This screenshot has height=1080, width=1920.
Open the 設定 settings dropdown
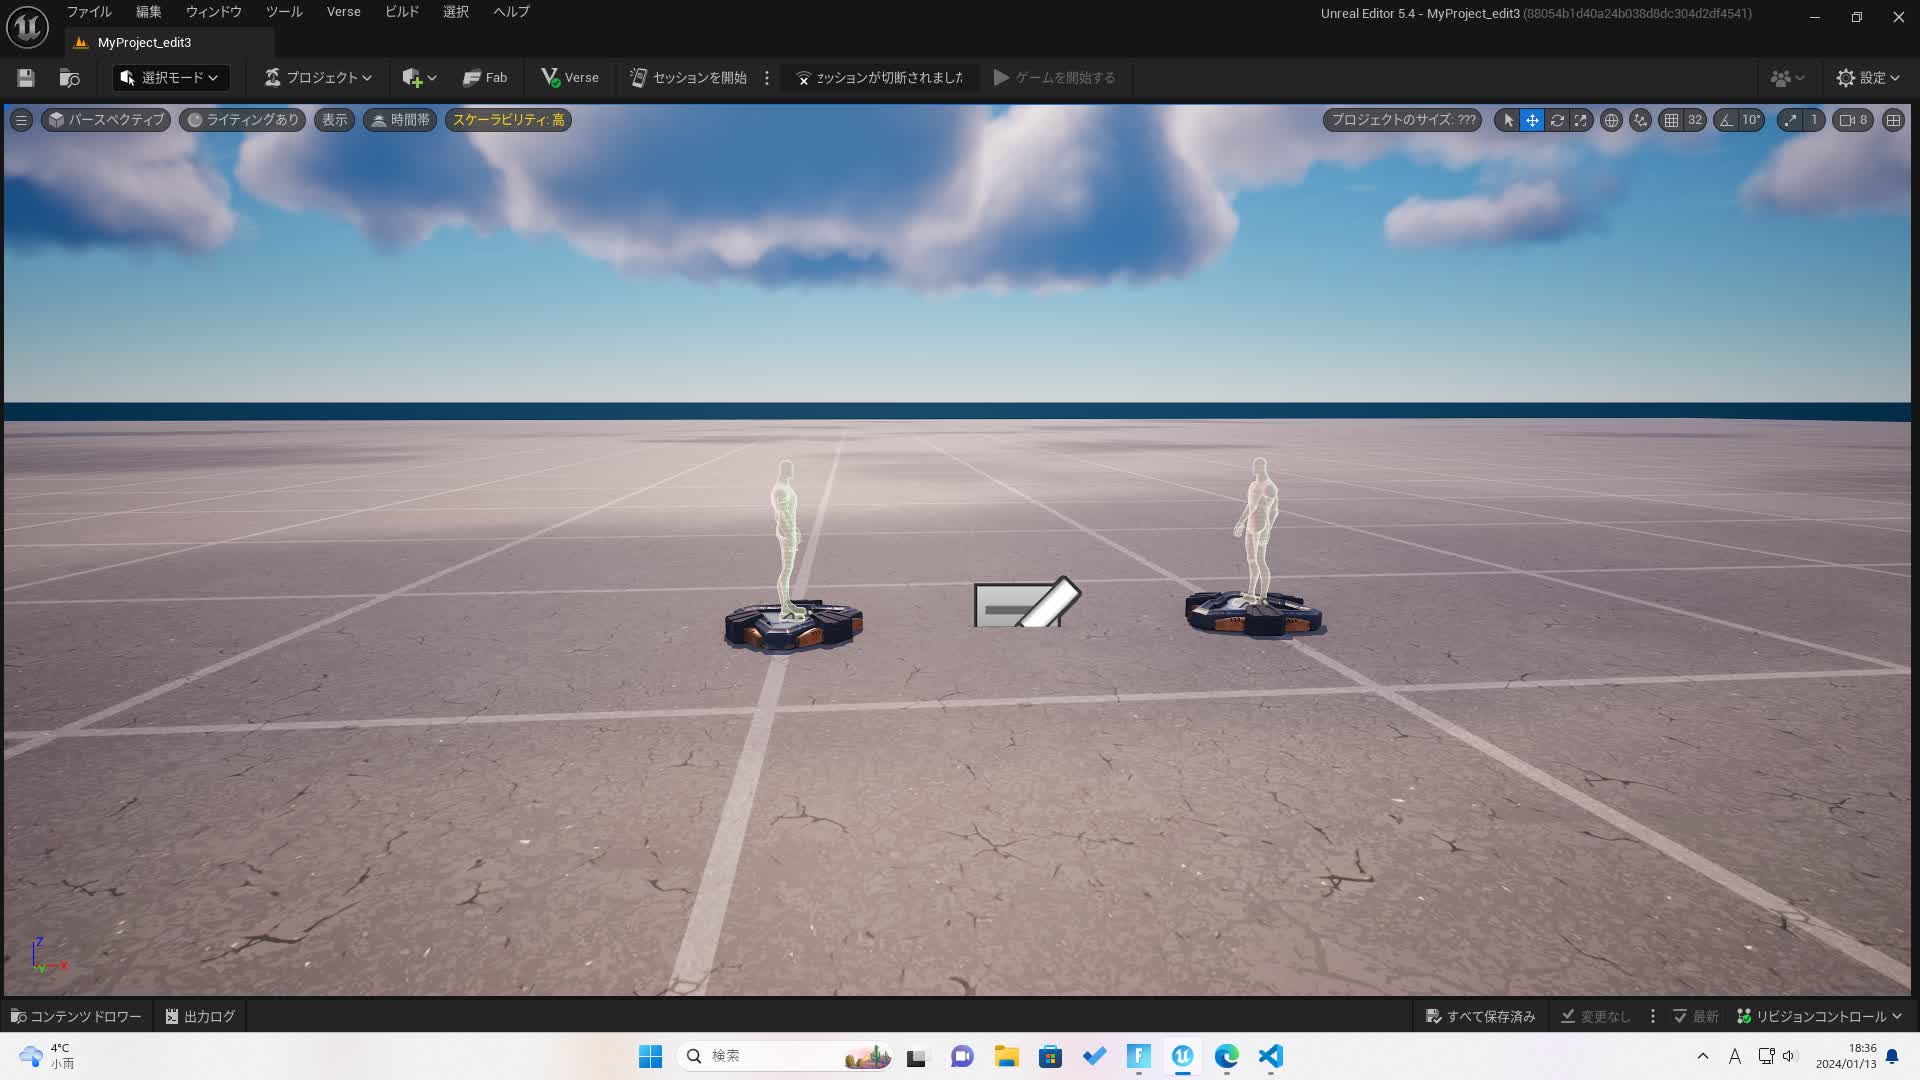click(x=1867, y=78)
